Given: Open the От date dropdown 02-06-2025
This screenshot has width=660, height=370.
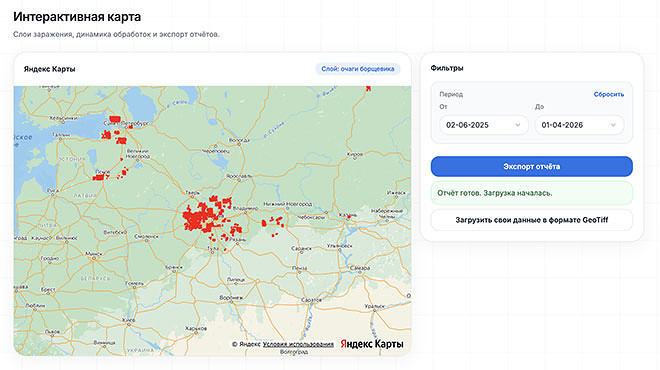Looking at the screenshot, I should click(x=484, y=125).
